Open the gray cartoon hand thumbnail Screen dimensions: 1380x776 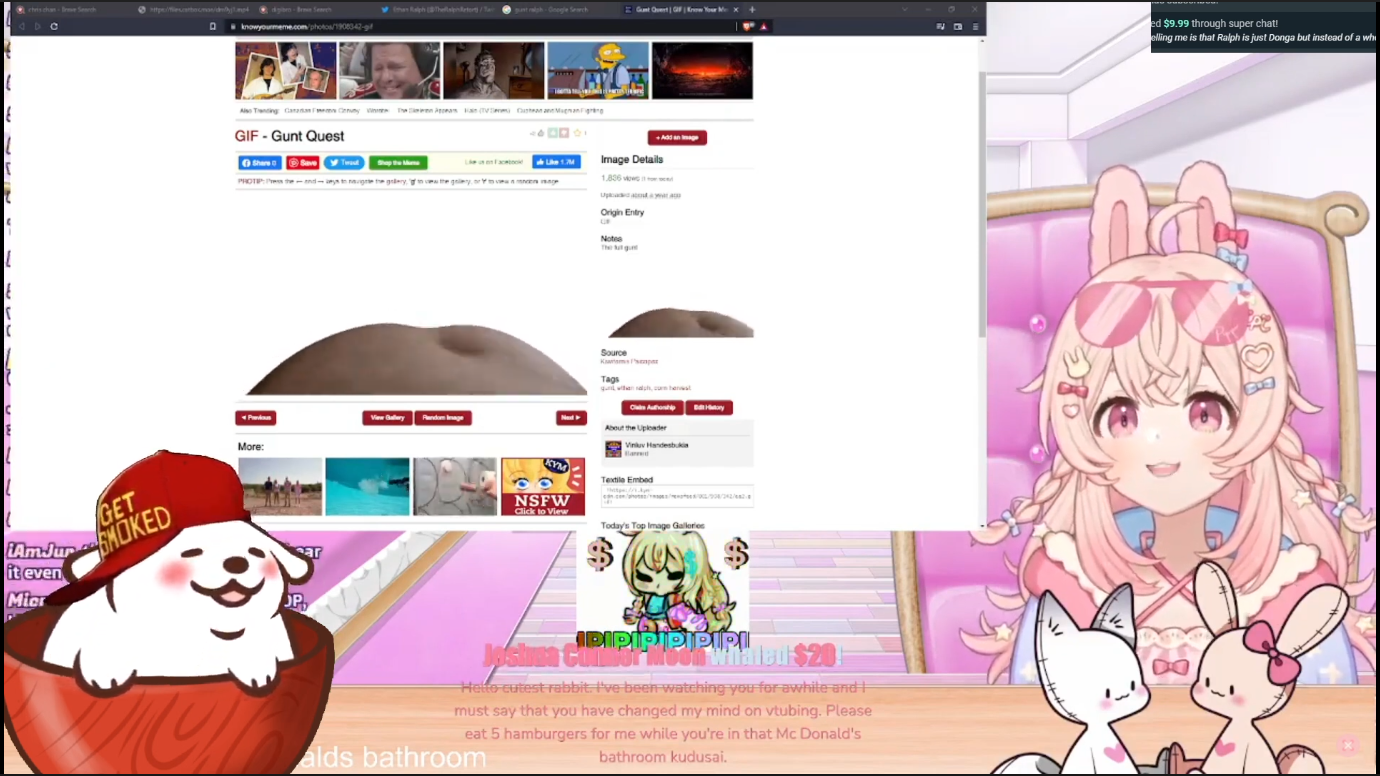455,487
